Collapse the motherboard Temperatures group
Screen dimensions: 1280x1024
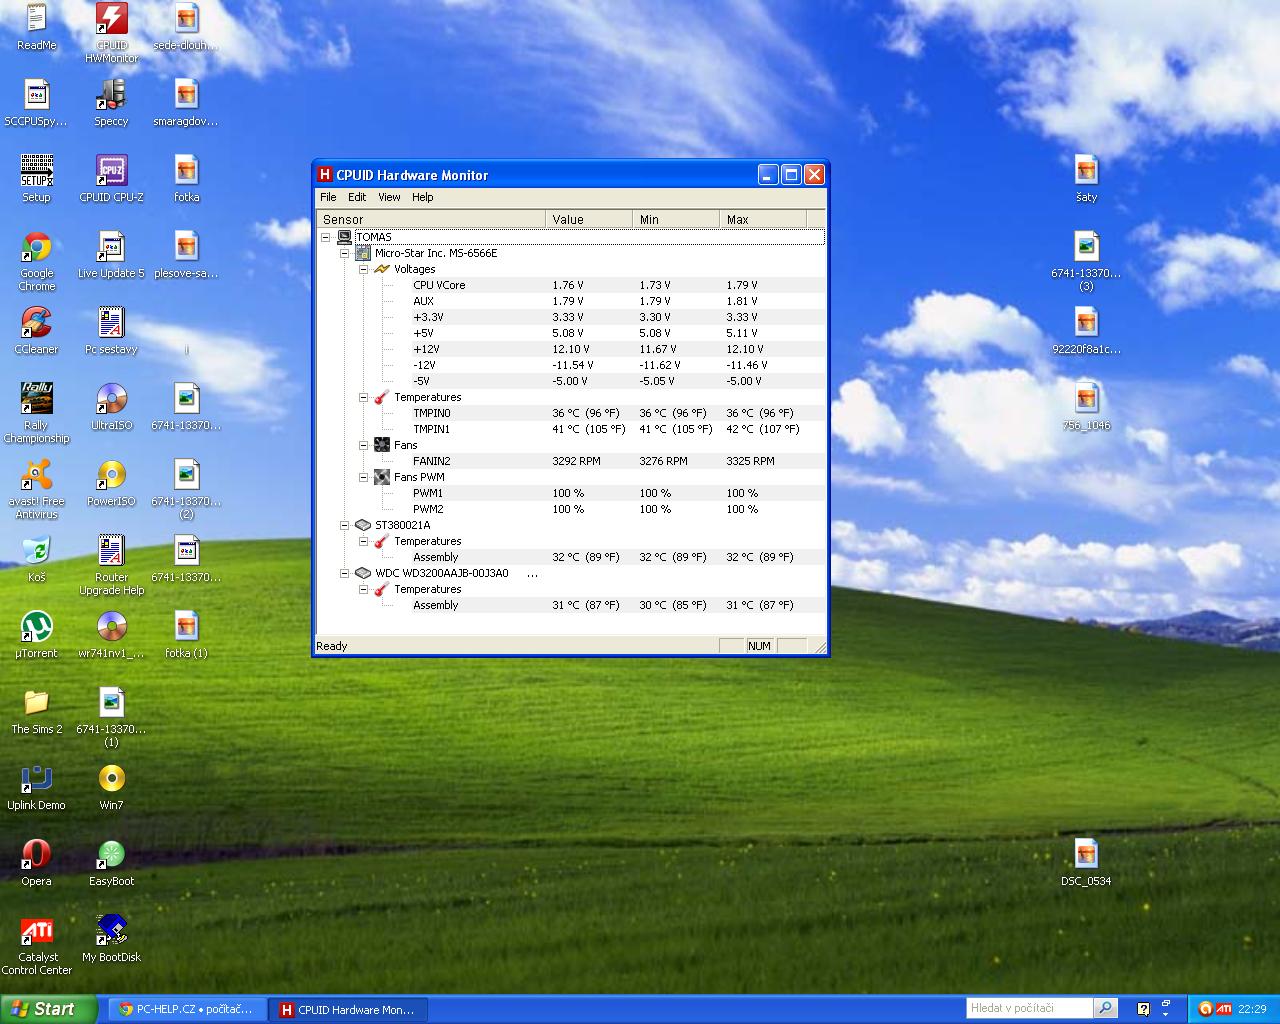point(364,397)
